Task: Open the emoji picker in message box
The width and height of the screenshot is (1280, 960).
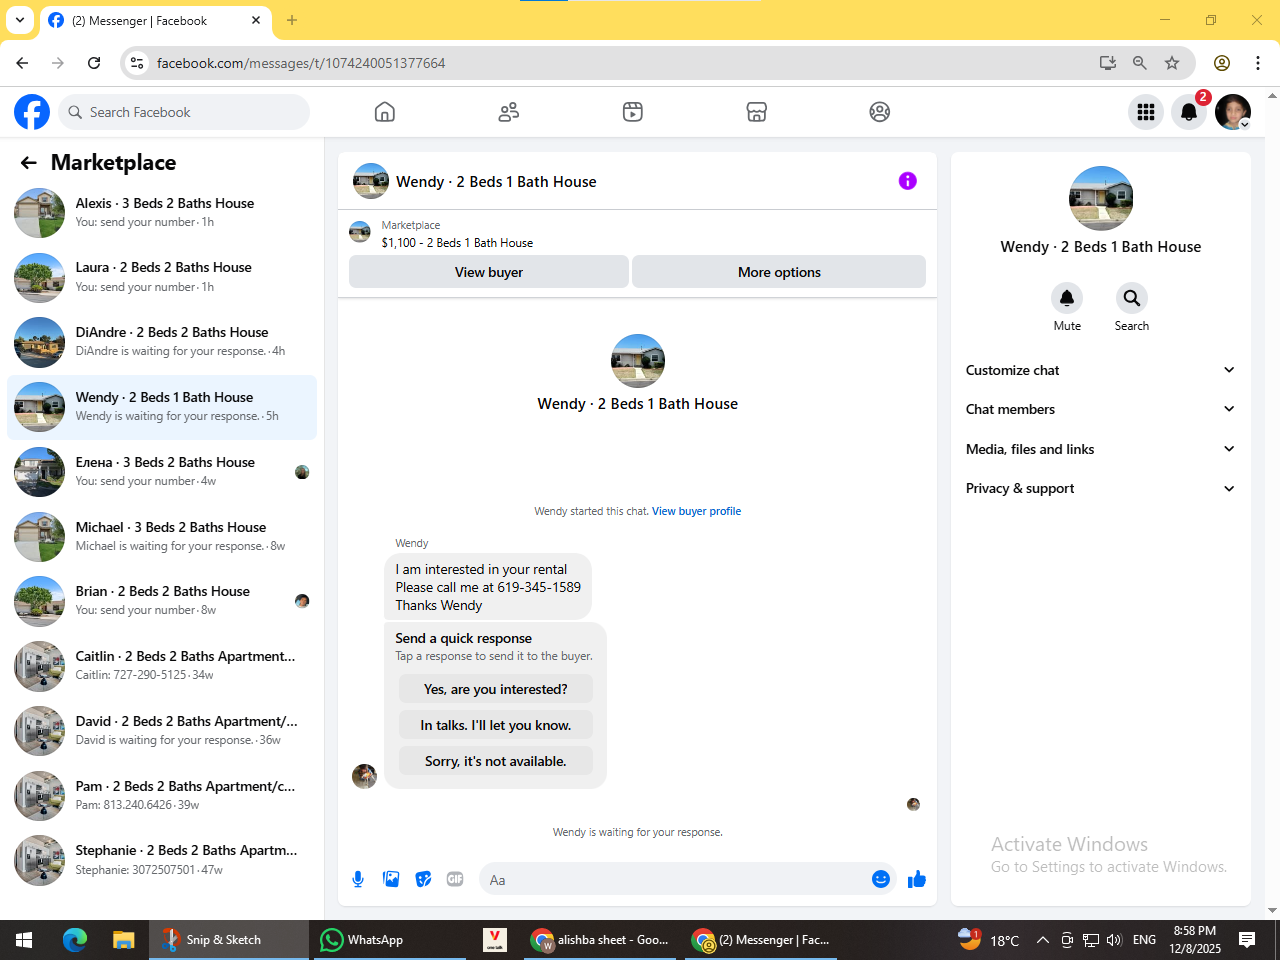Action: tap(881, 879)
